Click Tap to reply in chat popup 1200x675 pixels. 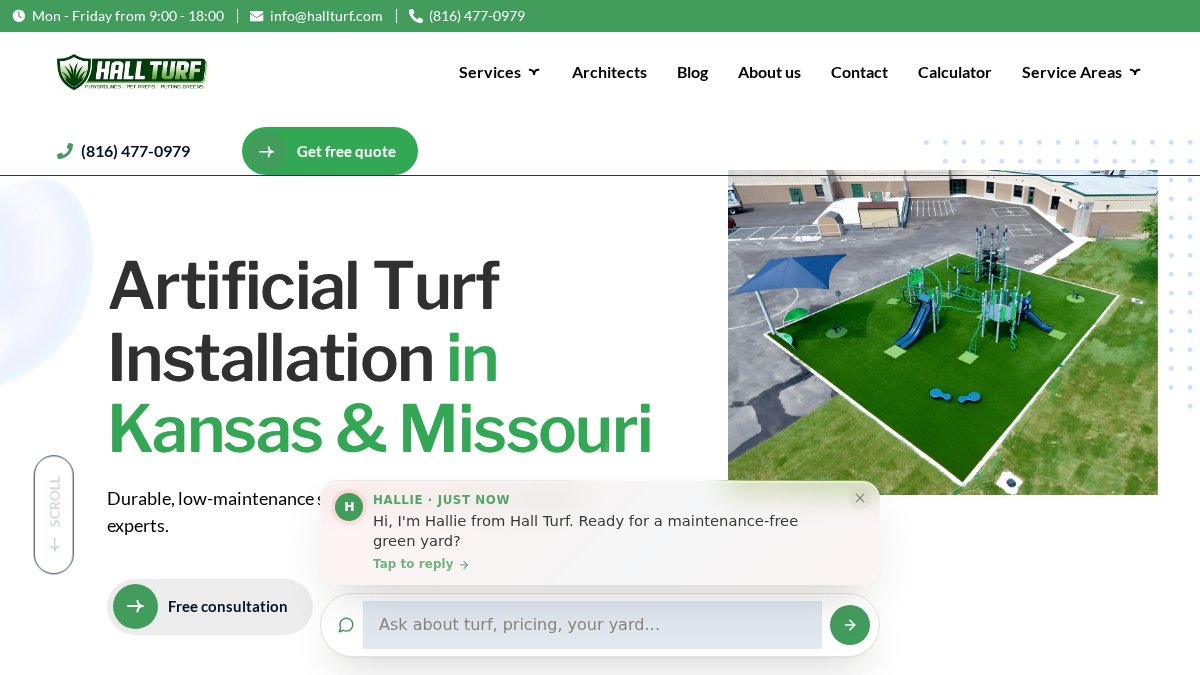(421, 564)
